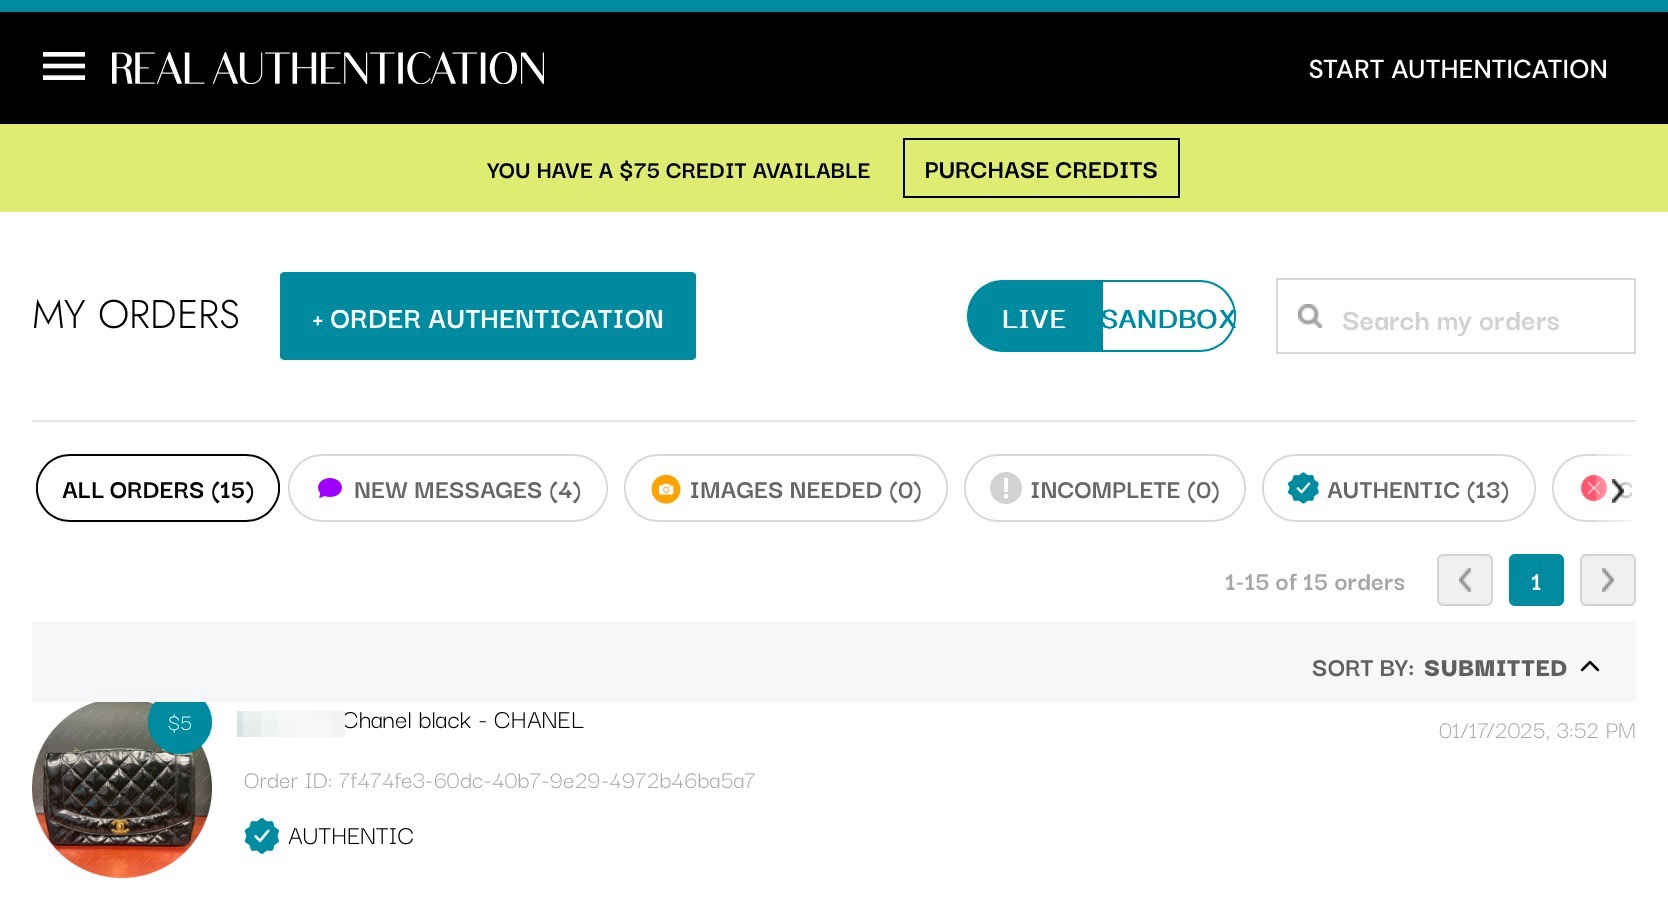This screenshot has height=915, width=1668.
Task: Select the All Orders (15) filter
Action: click(158, 488)
